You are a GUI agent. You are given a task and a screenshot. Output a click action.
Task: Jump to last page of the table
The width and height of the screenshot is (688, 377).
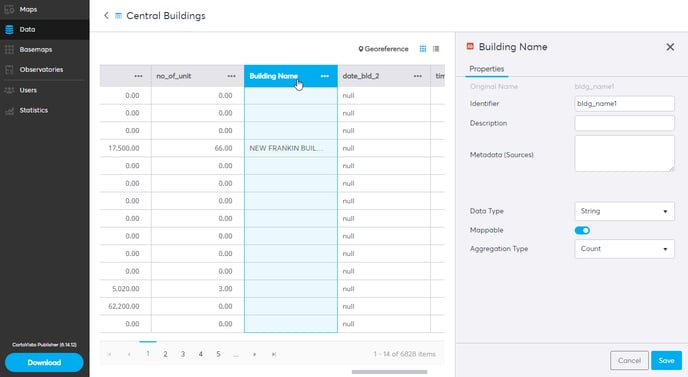[x=274, y=354]
